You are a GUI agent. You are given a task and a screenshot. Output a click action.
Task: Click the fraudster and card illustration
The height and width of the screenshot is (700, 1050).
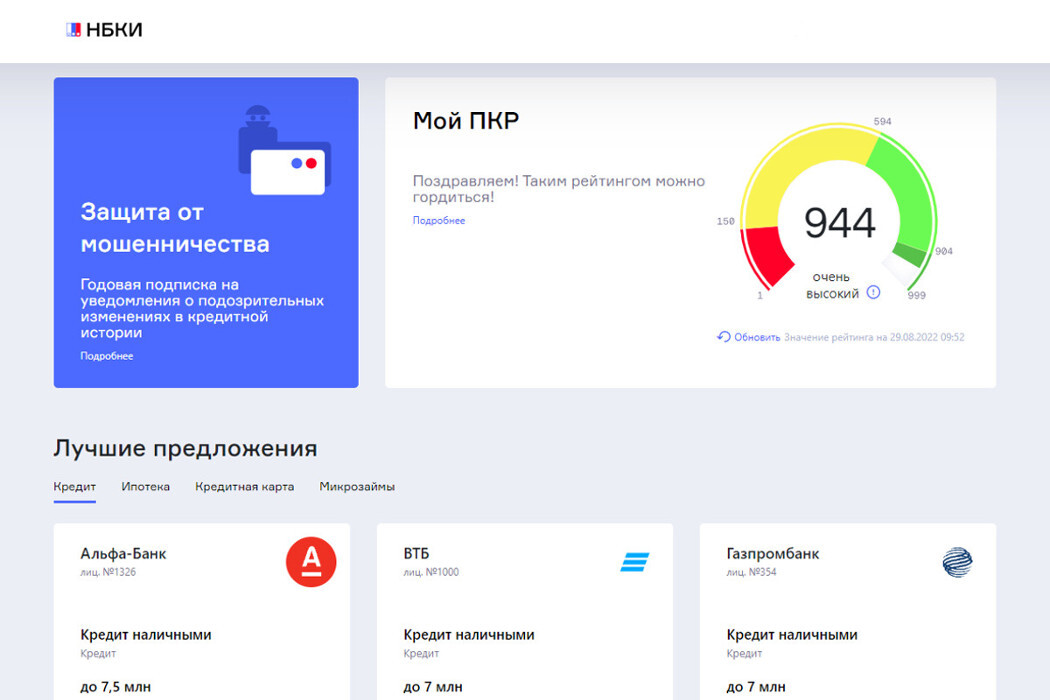pyautogui.click(x=285, y=150)
